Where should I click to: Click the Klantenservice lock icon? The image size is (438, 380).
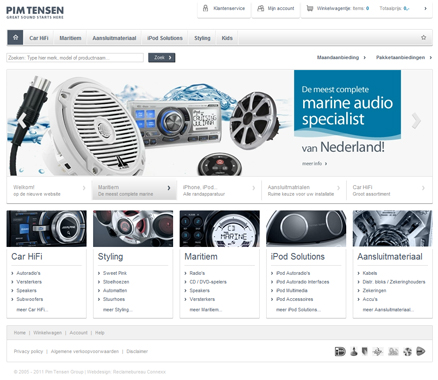pyautogui.click(x=205, y=8)
